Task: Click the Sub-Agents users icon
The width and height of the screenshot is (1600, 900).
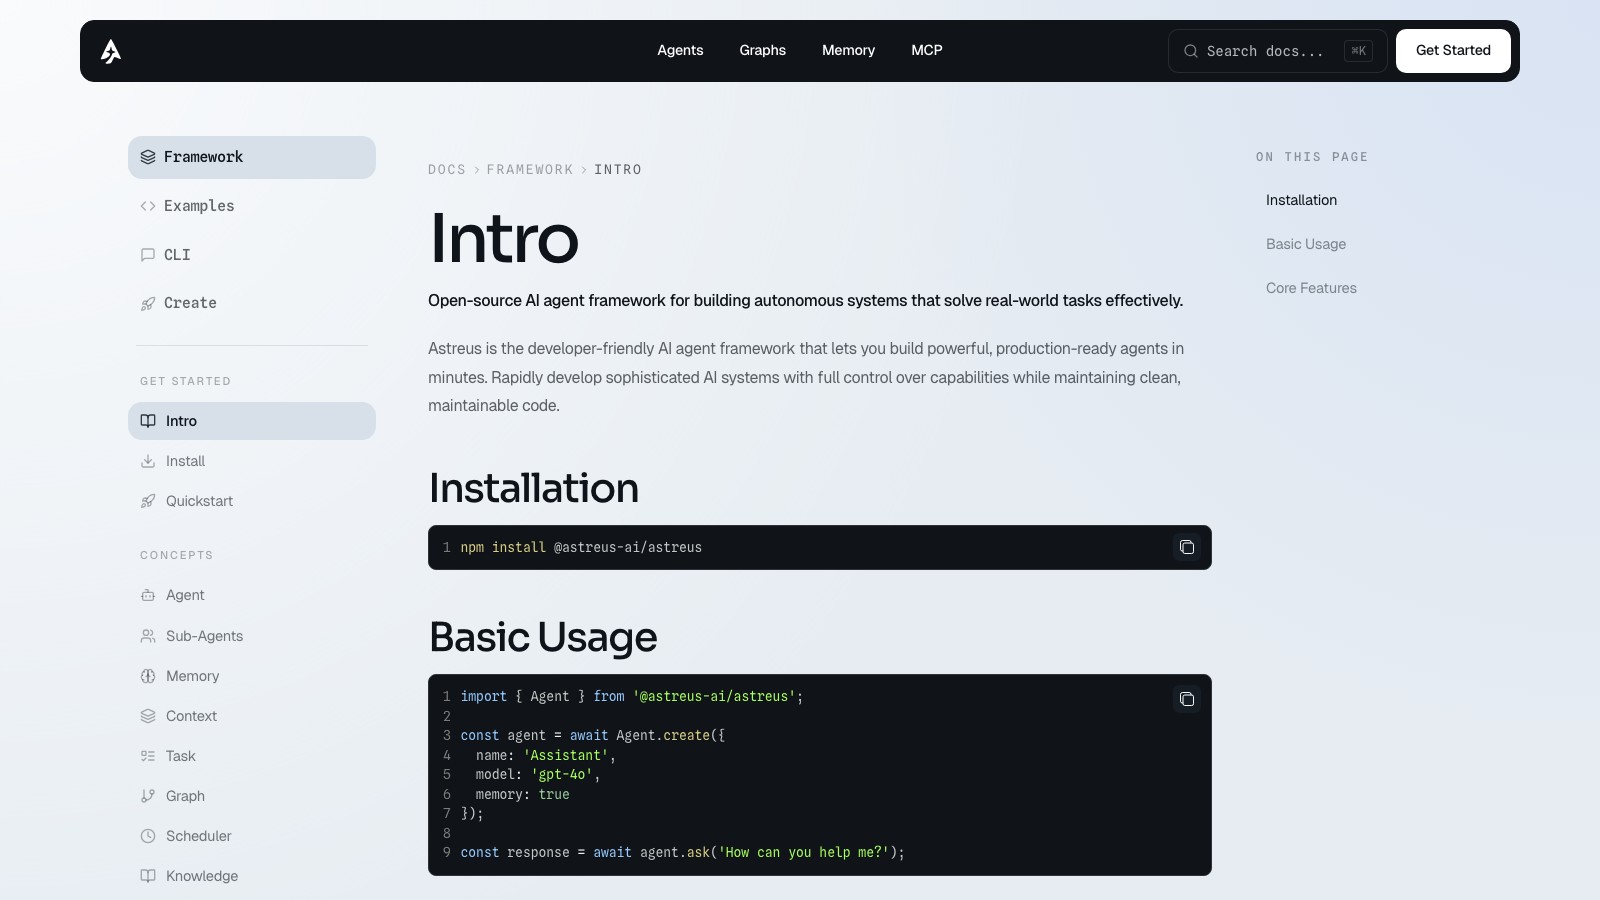Action: pyautogui.click(x=148, y=636)
